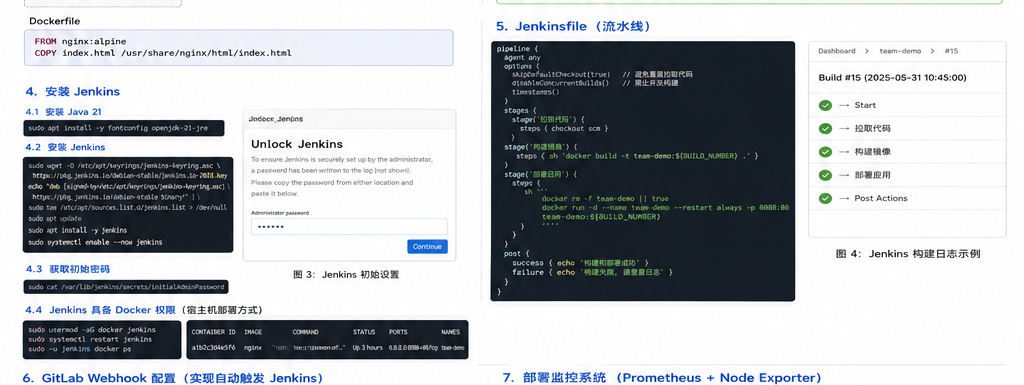Click the sudo apt update command line

pyautogui.click(x=55, y=219)
